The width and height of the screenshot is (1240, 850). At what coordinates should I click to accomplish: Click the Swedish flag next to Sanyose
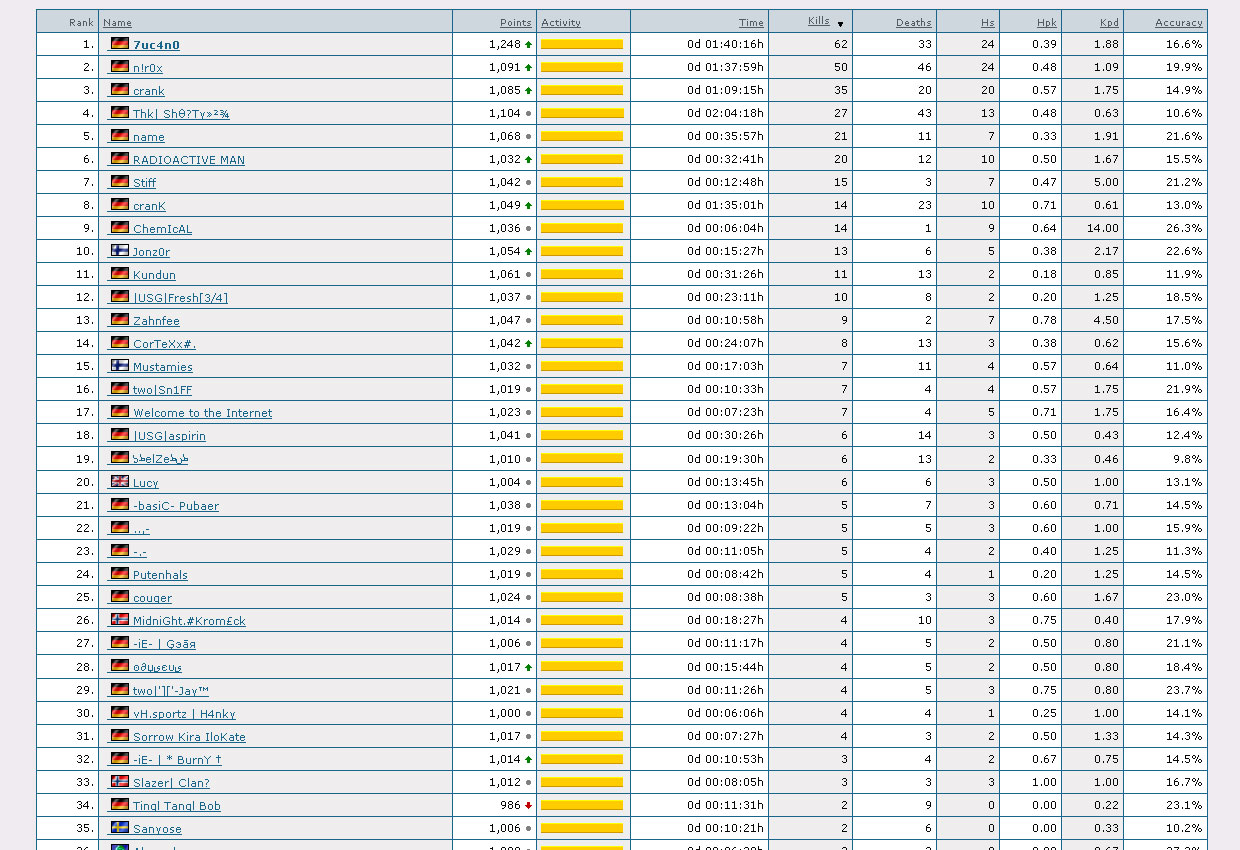tap(120, 828)
